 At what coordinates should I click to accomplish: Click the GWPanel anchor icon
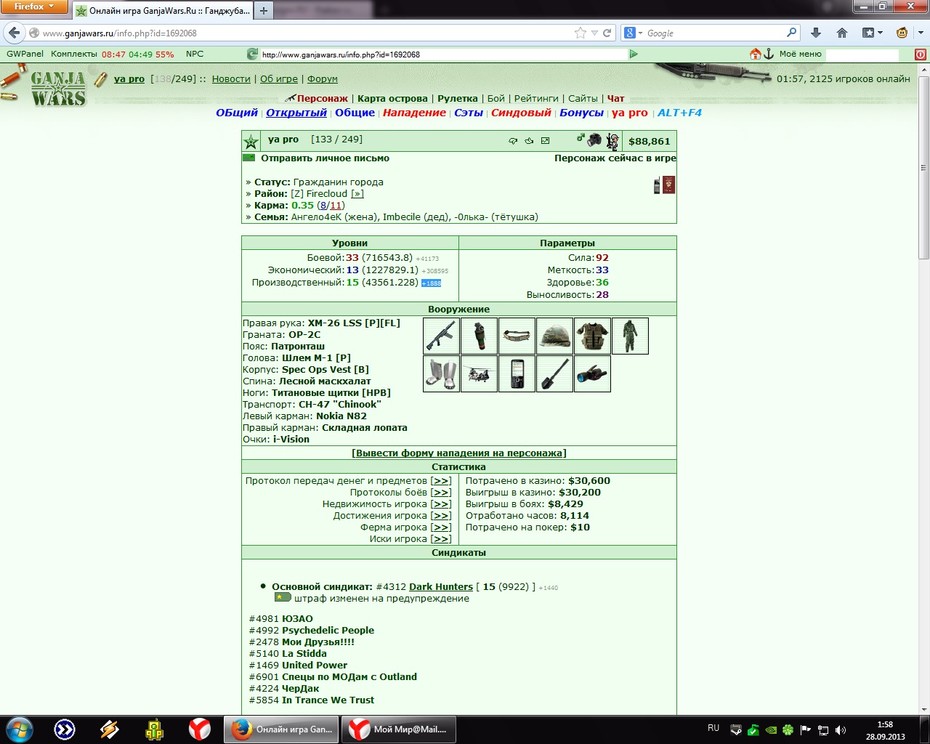coord(769,54)
